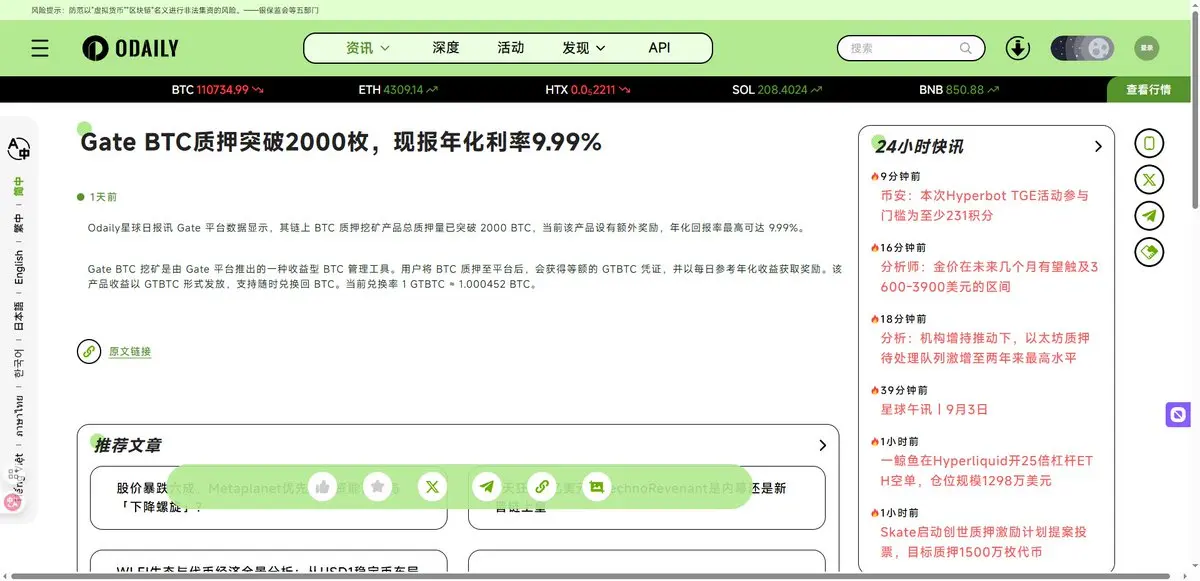Expand 24小时快讯 panel arrow
The image size is (1200, 581).
tap(1098, 147)
